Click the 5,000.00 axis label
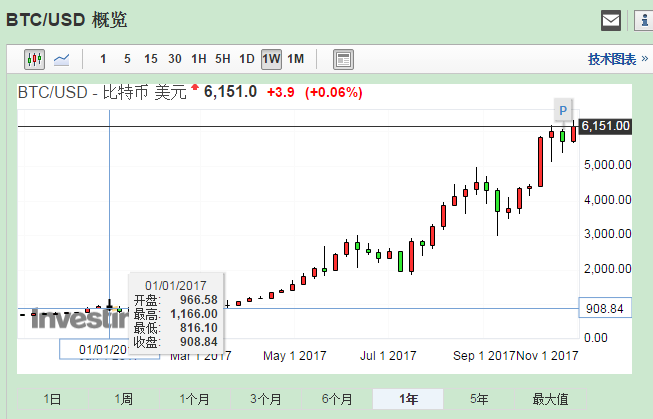The width and height of the screenshot is (653, 419). click(x=608, y=165)
